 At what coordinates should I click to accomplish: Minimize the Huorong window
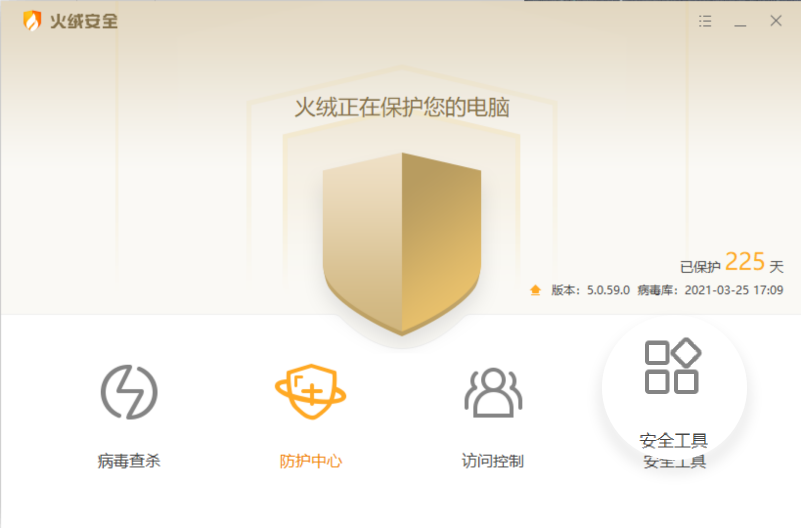740,21
